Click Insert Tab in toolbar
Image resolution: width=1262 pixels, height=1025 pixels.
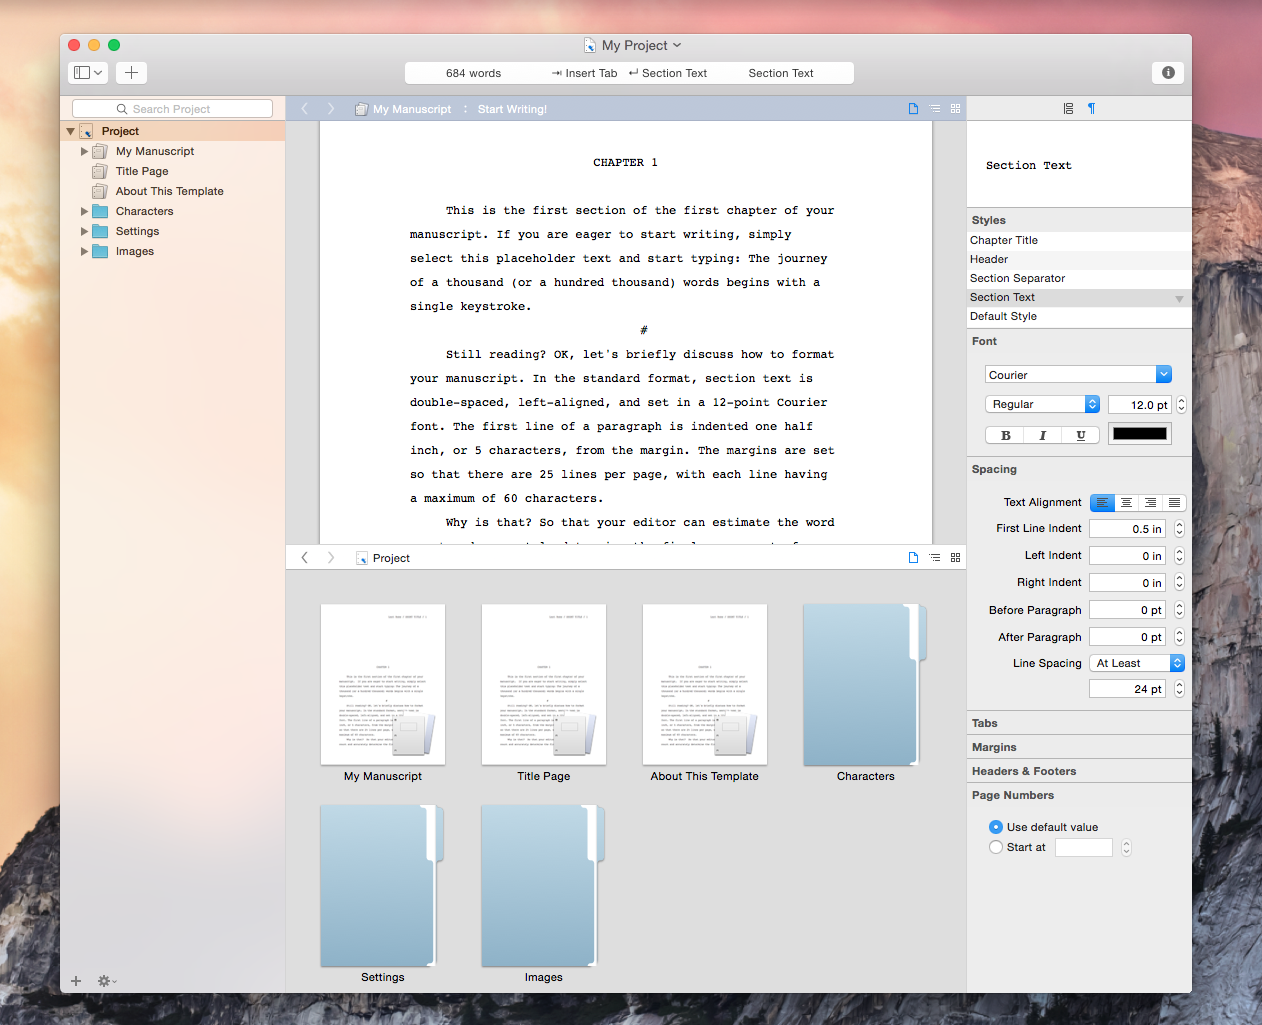coord(584,73)
